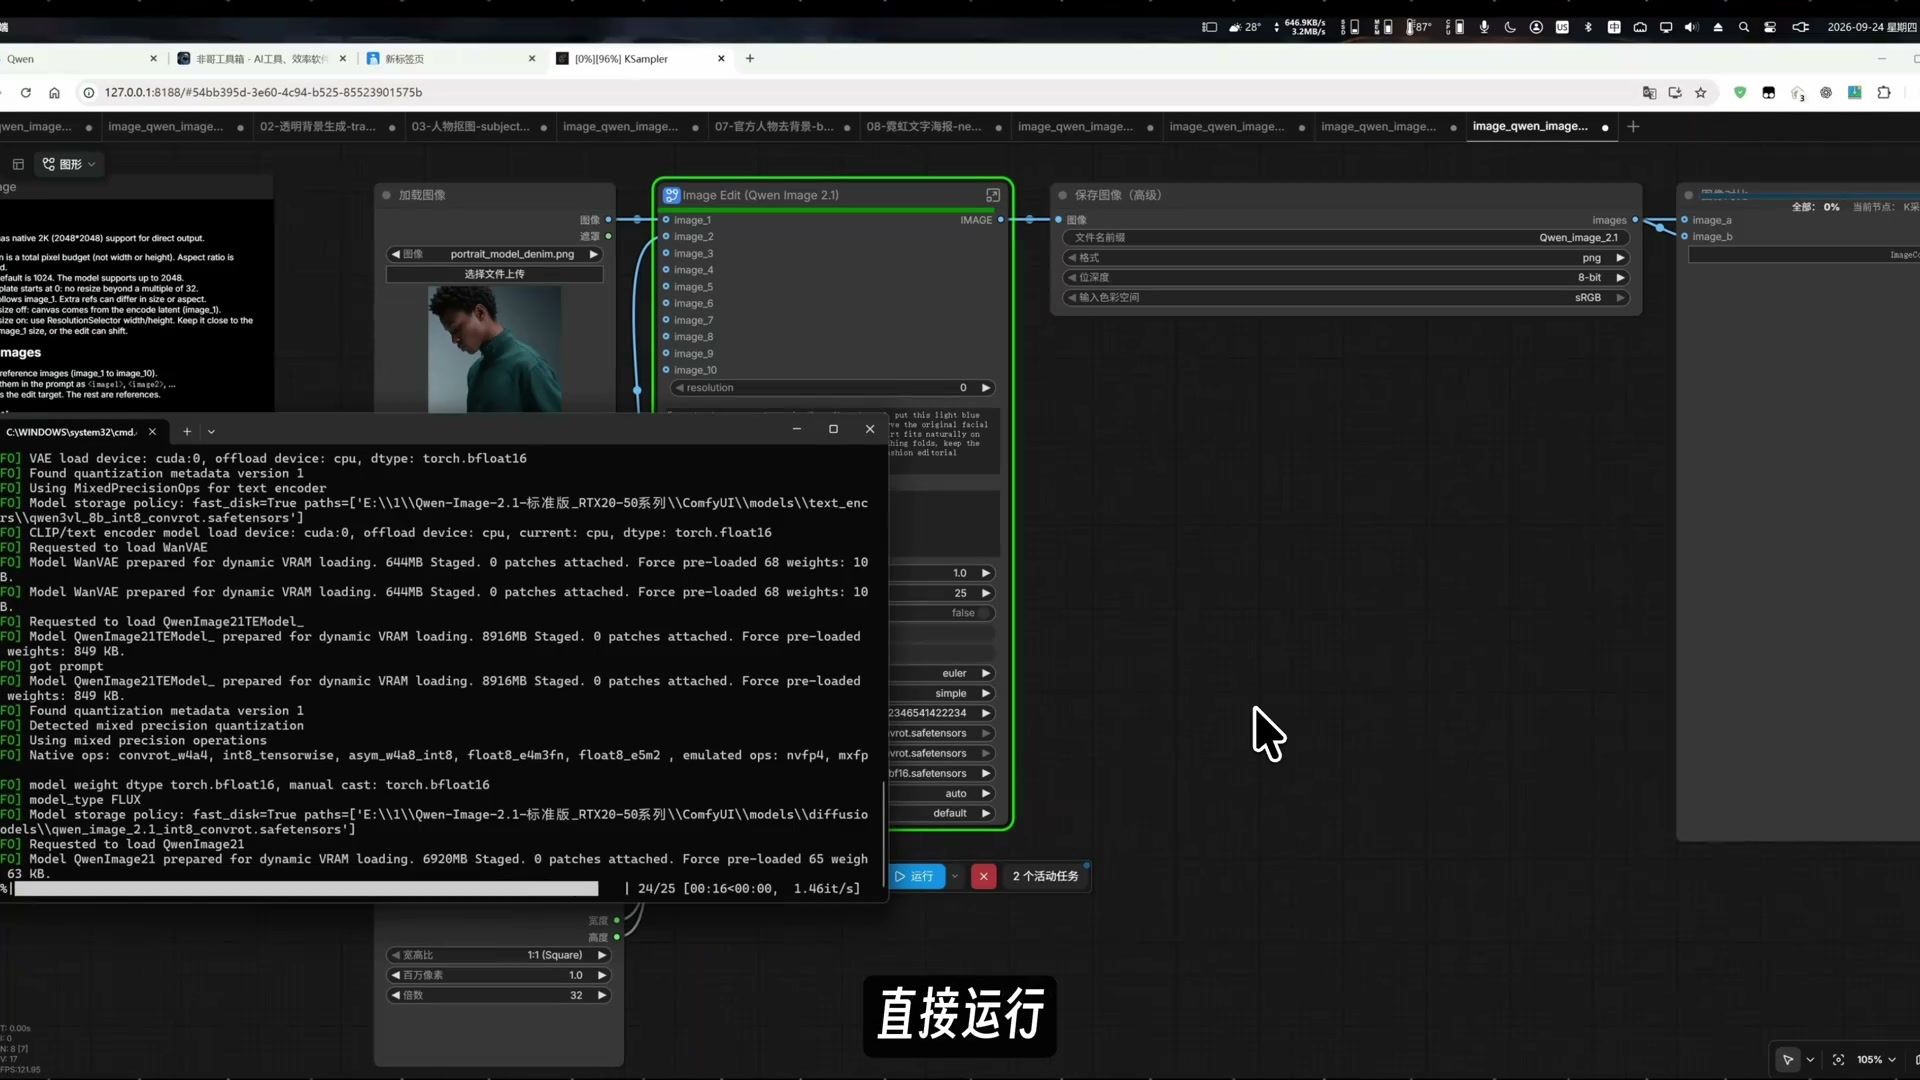Click 选择文件上传 upload button
This screenshot has height=1080, width=1920.
[x=494, y=274]
